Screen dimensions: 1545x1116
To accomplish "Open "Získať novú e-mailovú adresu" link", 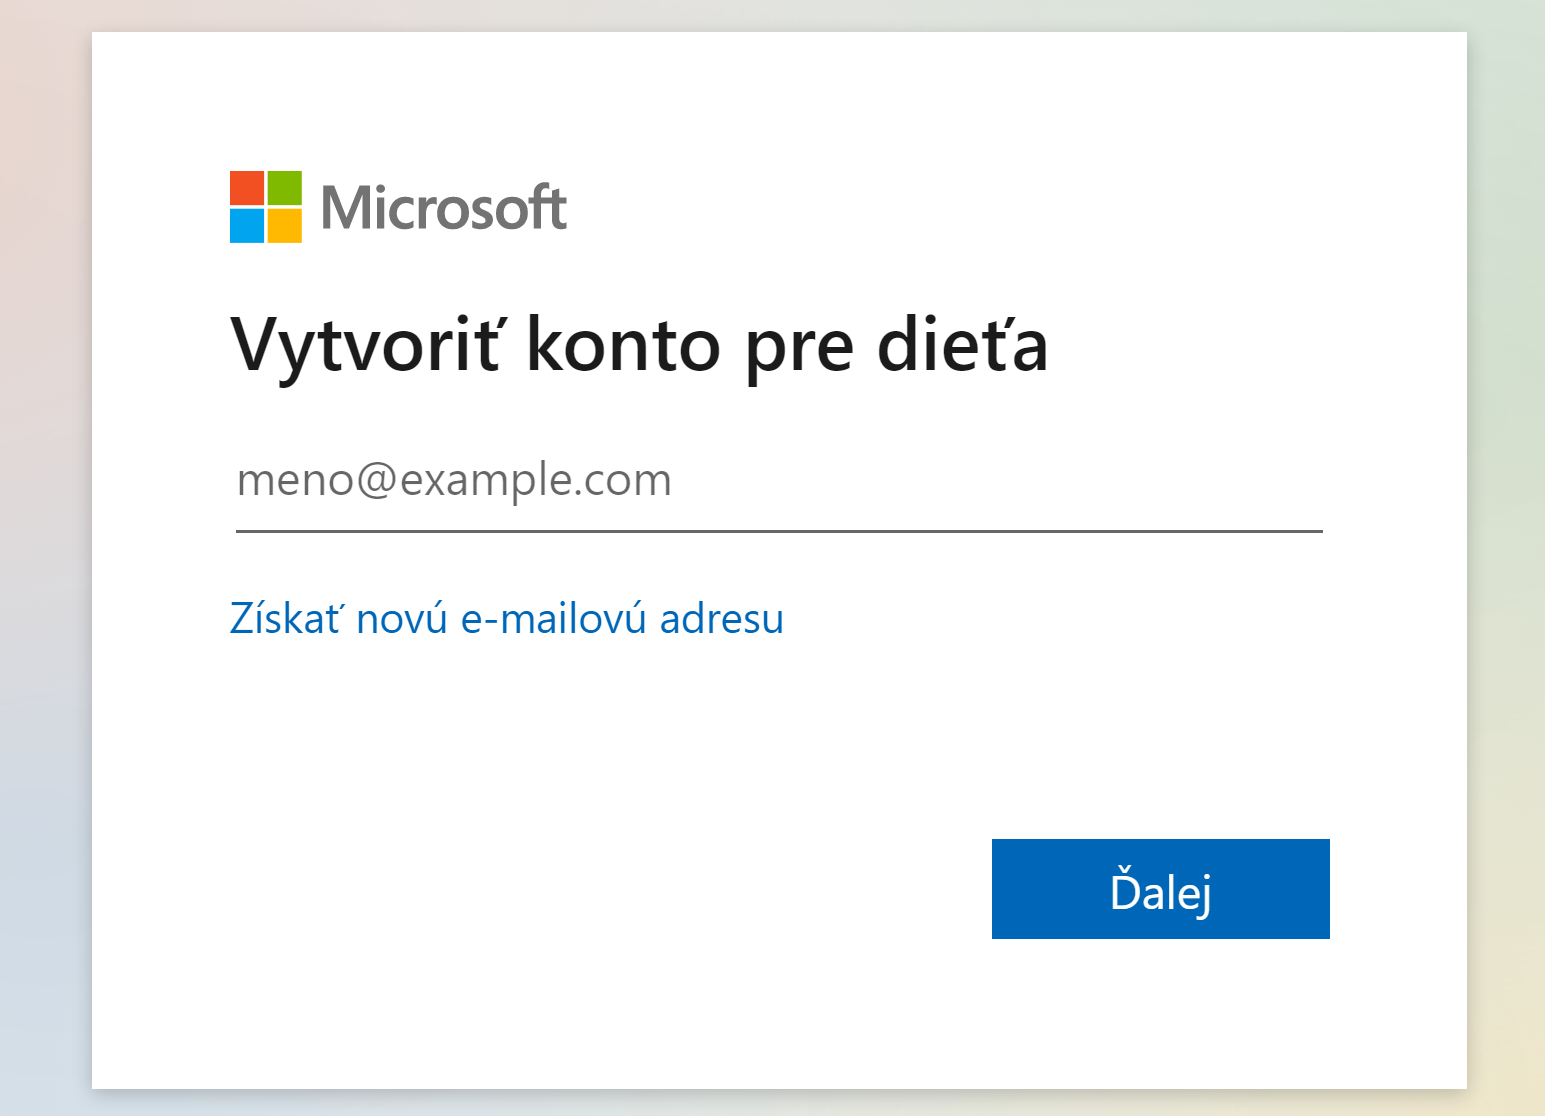I will (x=507, y=619).
